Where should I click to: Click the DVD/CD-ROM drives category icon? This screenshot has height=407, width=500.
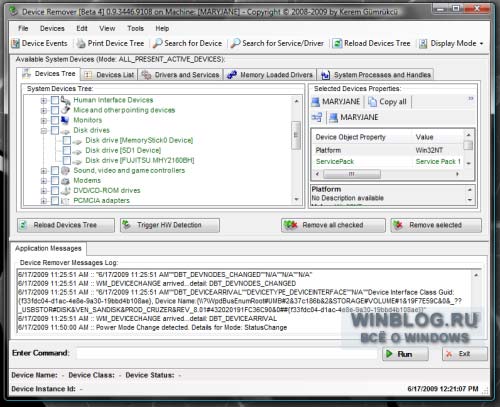click(65, 191)
